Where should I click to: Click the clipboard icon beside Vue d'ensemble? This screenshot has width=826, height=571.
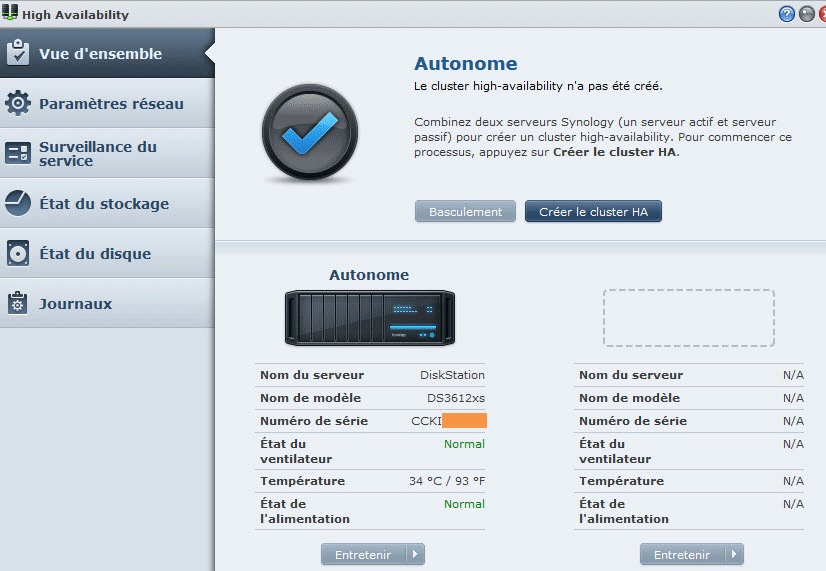[x=18, y=53]
